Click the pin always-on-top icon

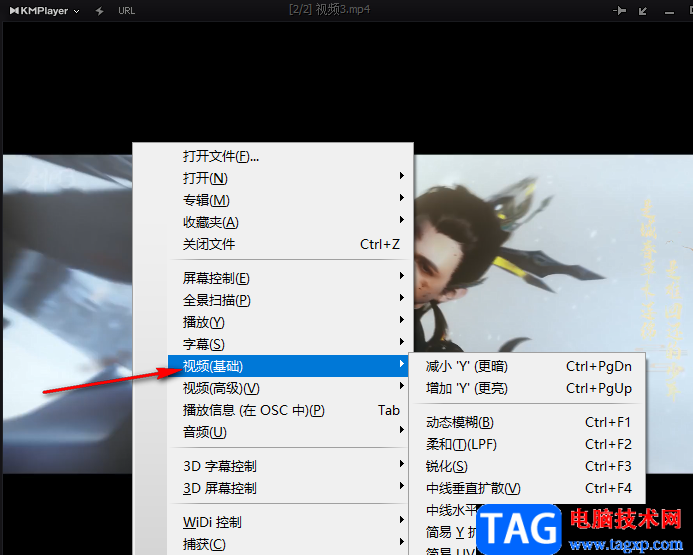pos(619,11)
